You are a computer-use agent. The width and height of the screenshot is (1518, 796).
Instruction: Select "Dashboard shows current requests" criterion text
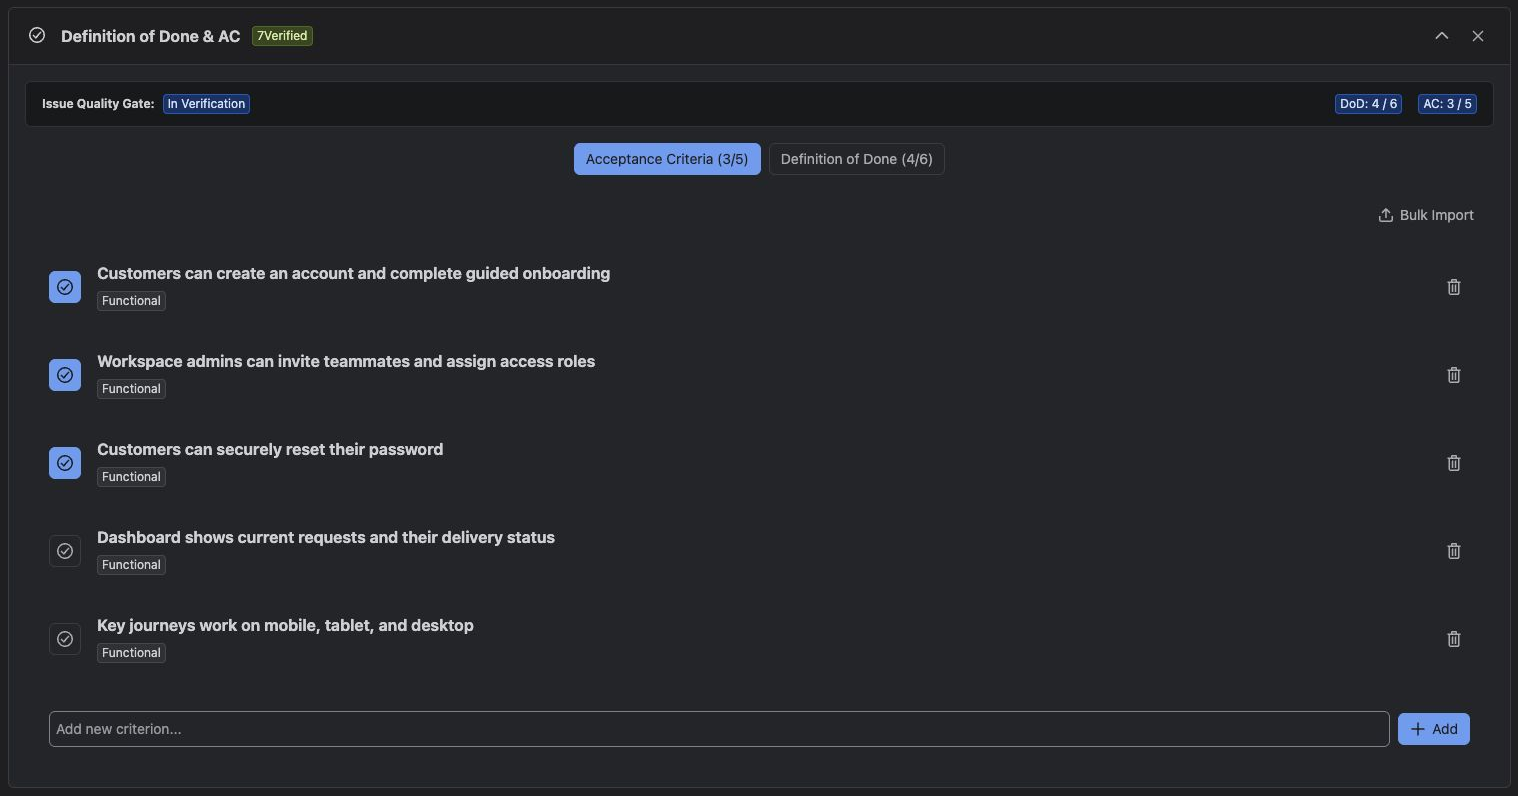[326, 537]
